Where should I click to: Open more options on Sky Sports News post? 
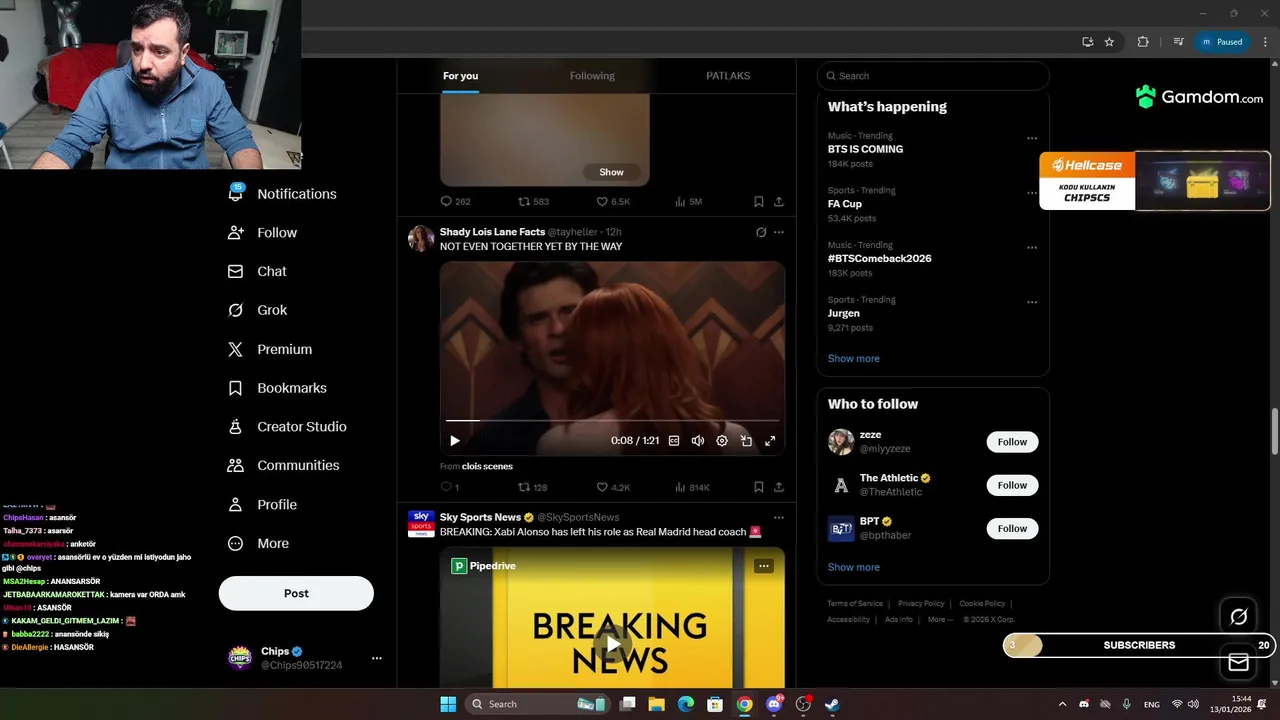pos(779,517)
